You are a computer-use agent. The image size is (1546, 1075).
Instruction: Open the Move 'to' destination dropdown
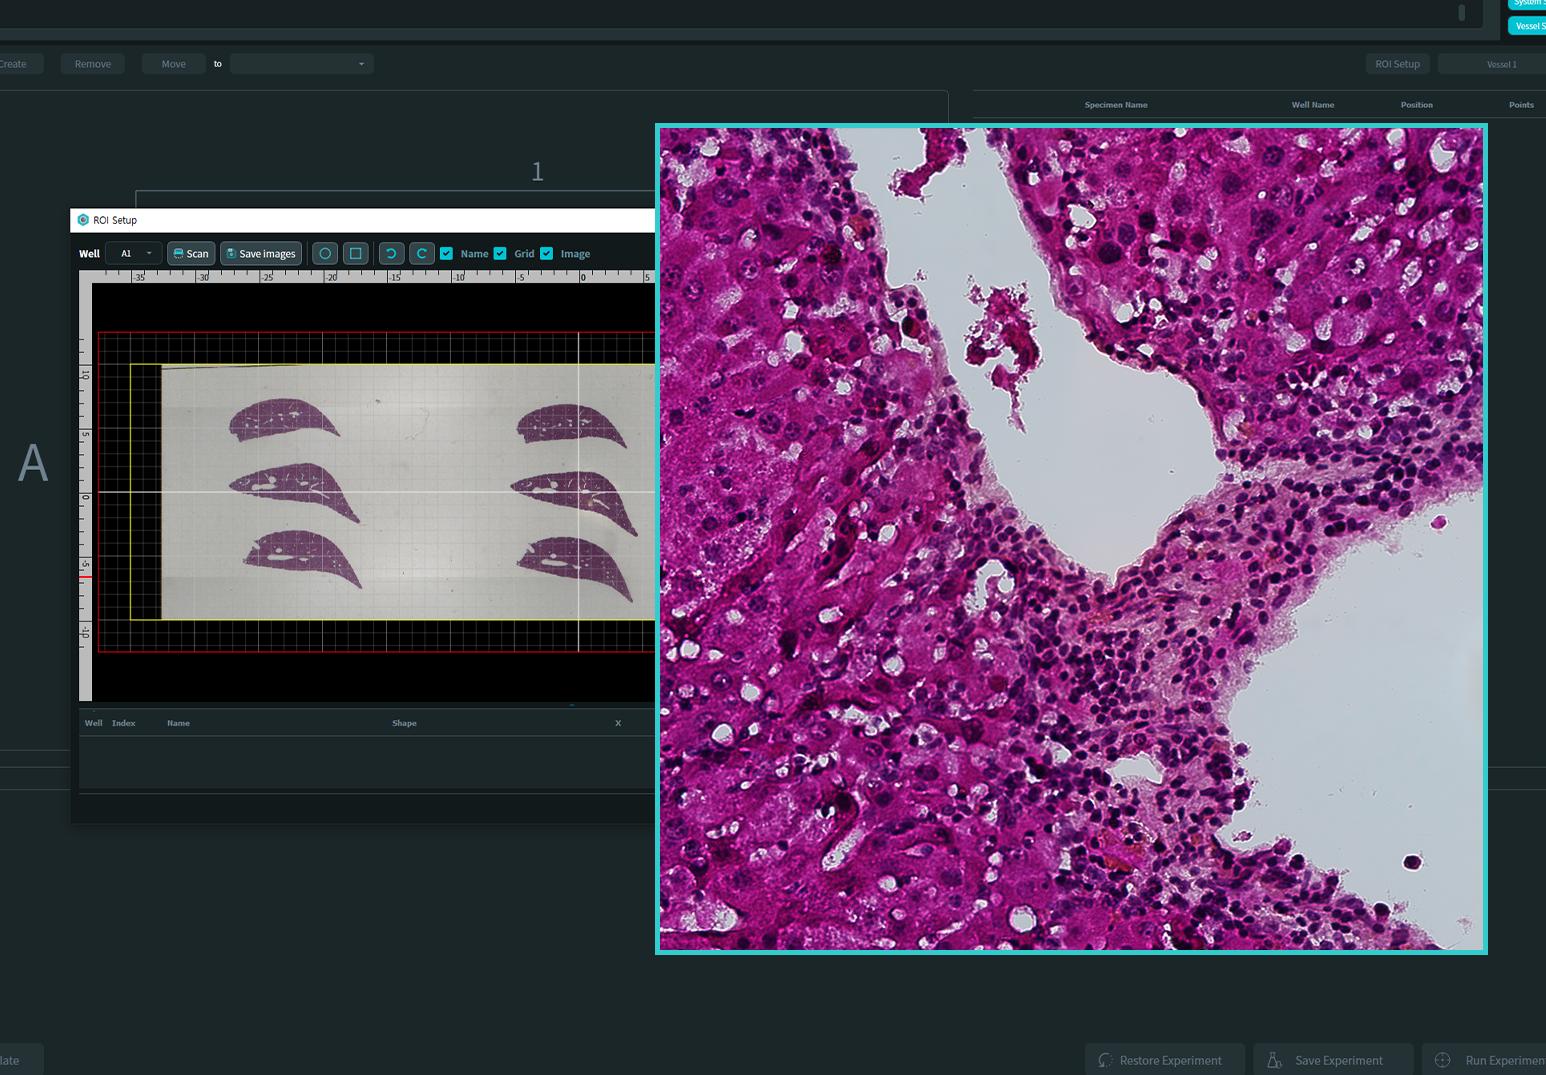[x=302, y=64]
